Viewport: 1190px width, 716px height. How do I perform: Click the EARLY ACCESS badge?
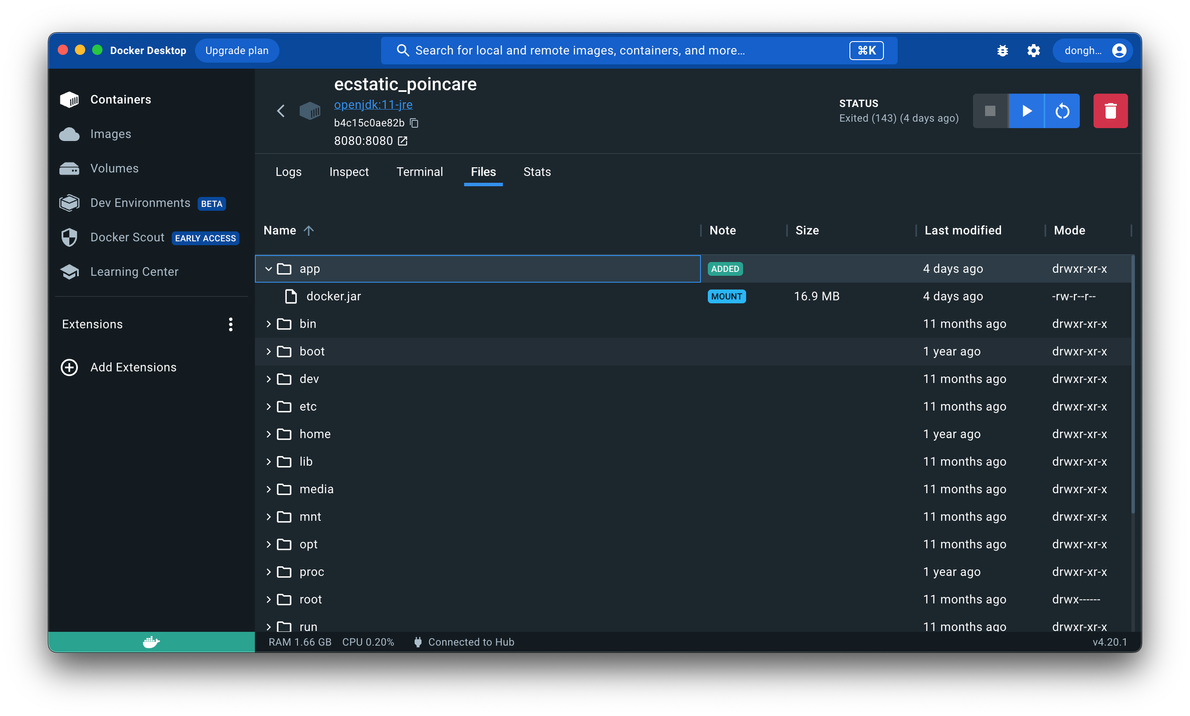pos(206,238)
